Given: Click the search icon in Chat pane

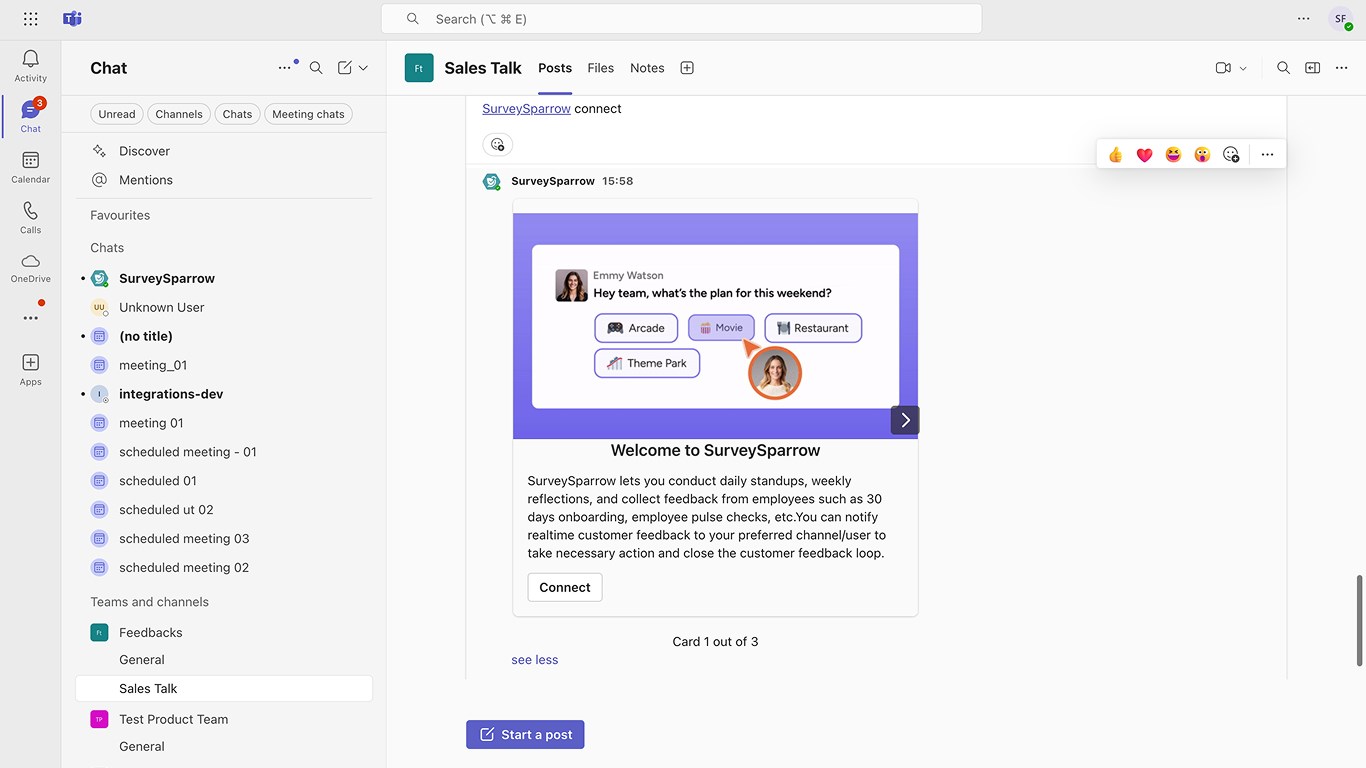Looking at the screenshot, I should [316, 68].
